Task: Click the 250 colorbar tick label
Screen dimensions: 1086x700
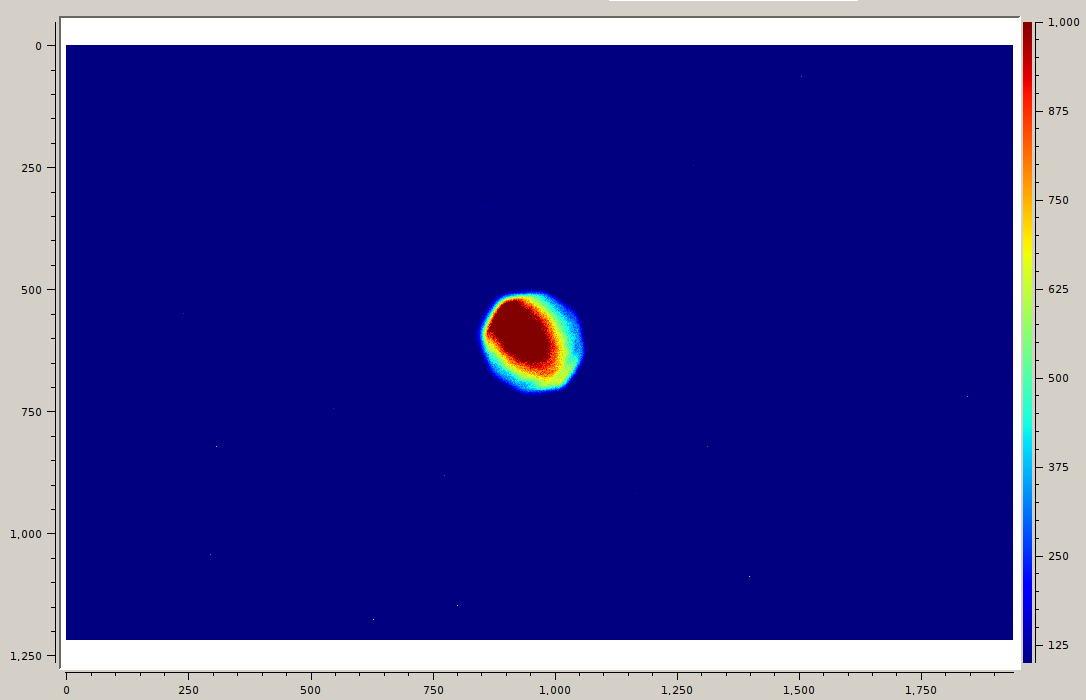Action: [1058, 556]
